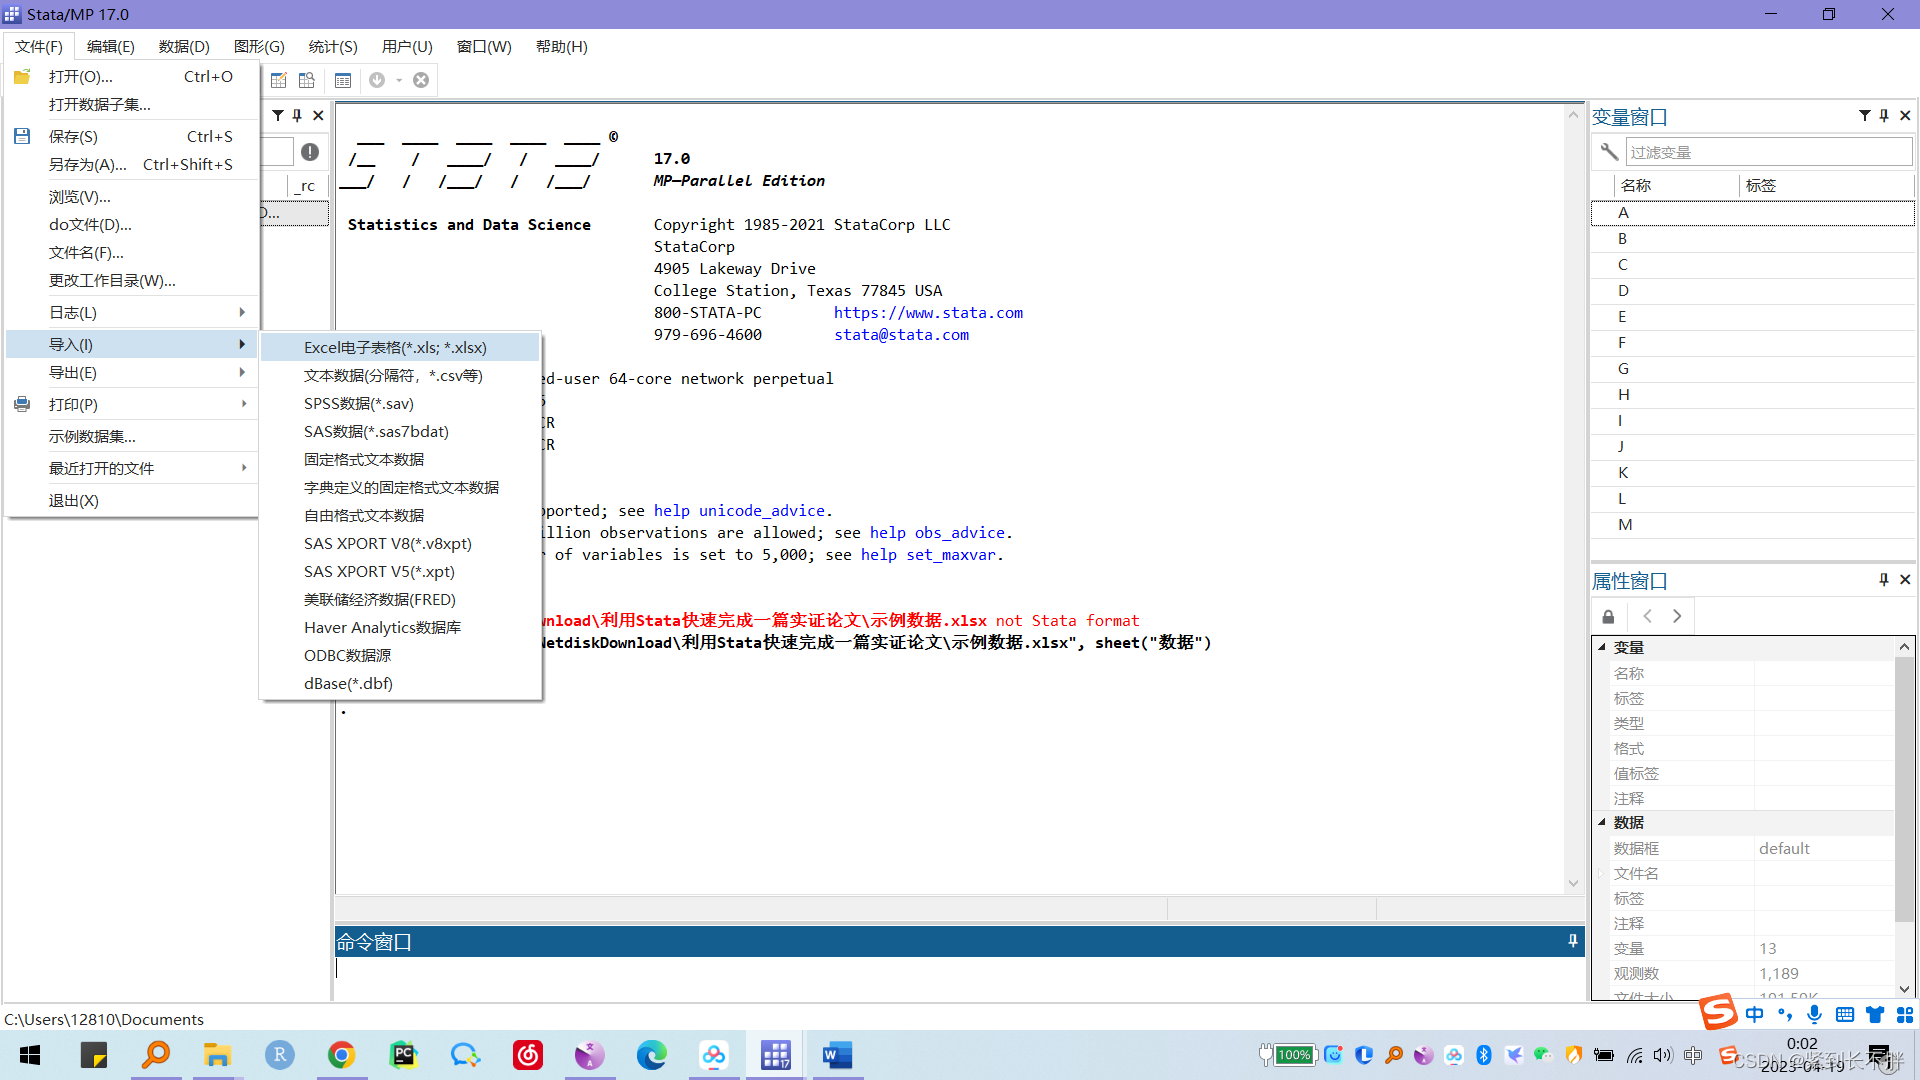Open the help obs_advice link
Screen dimensions: 1920x1080
pos(937,532)
